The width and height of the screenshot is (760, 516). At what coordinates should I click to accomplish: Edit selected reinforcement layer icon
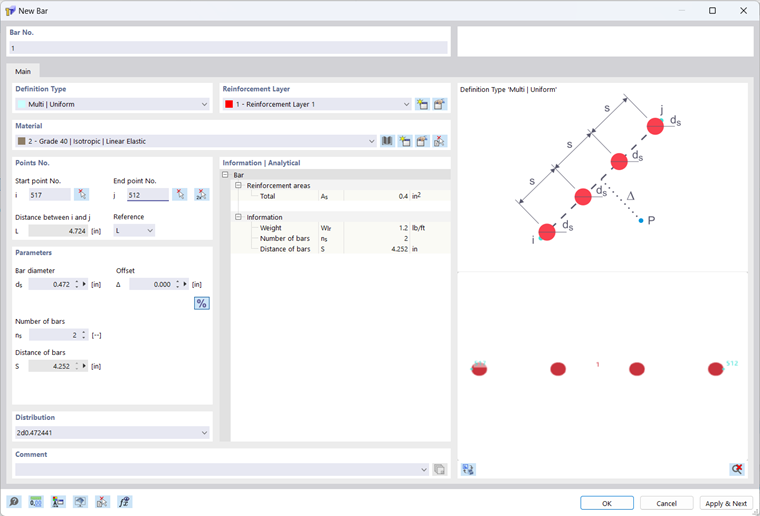440,104
